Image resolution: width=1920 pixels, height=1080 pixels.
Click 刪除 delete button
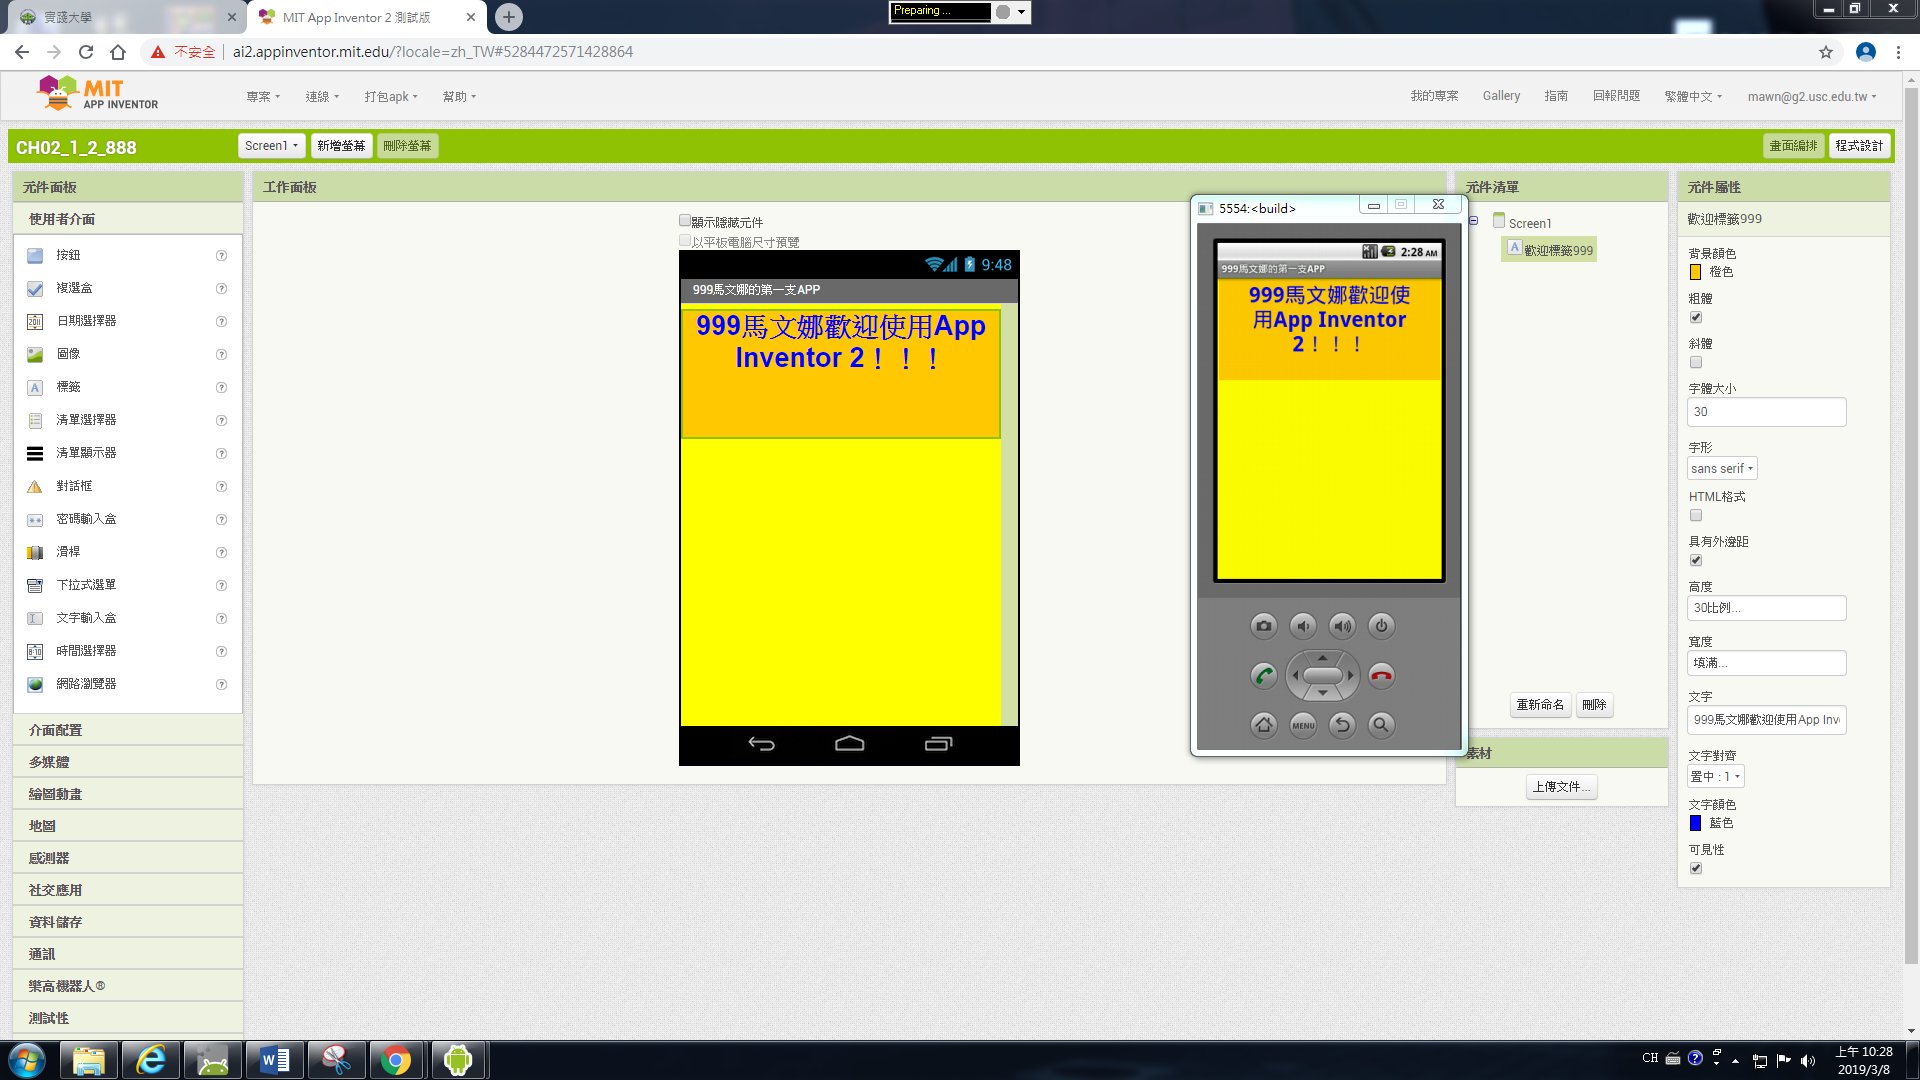1594,705
